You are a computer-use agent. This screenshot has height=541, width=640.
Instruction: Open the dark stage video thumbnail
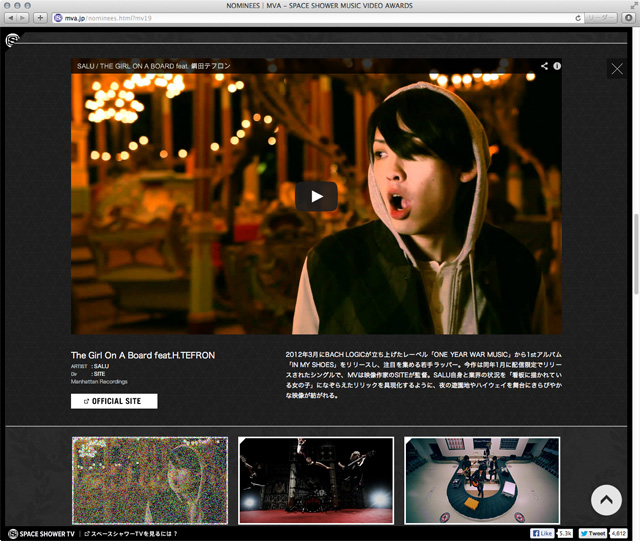point(316,480)
